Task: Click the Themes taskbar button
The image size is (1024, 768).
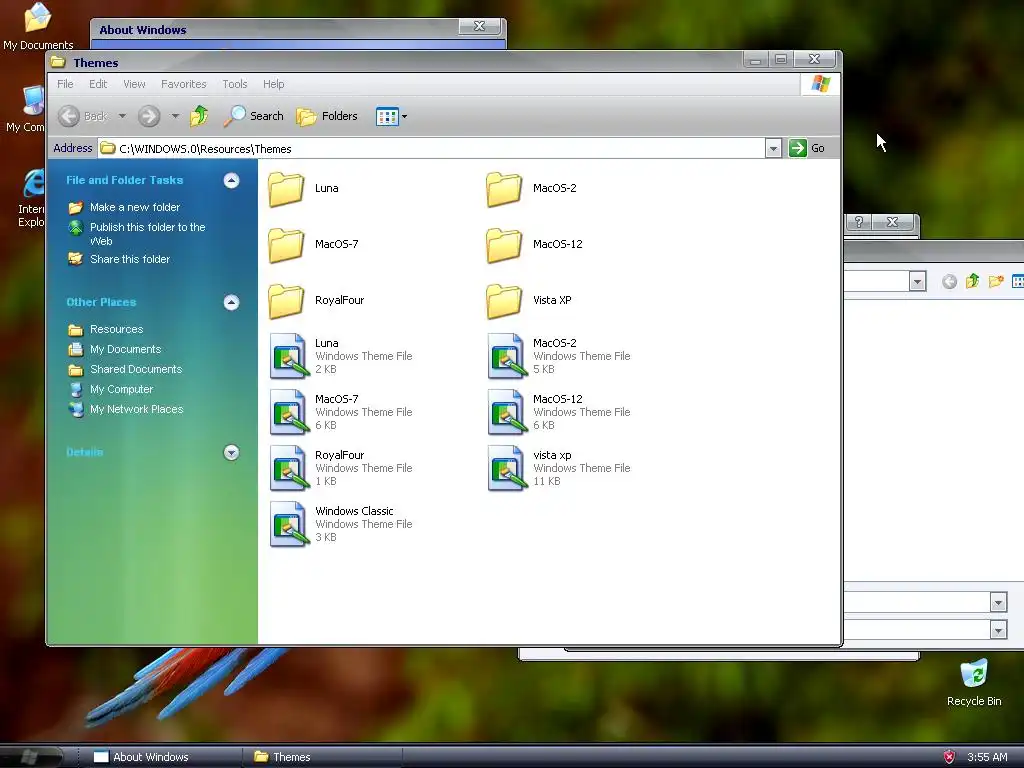Action: 322,757
